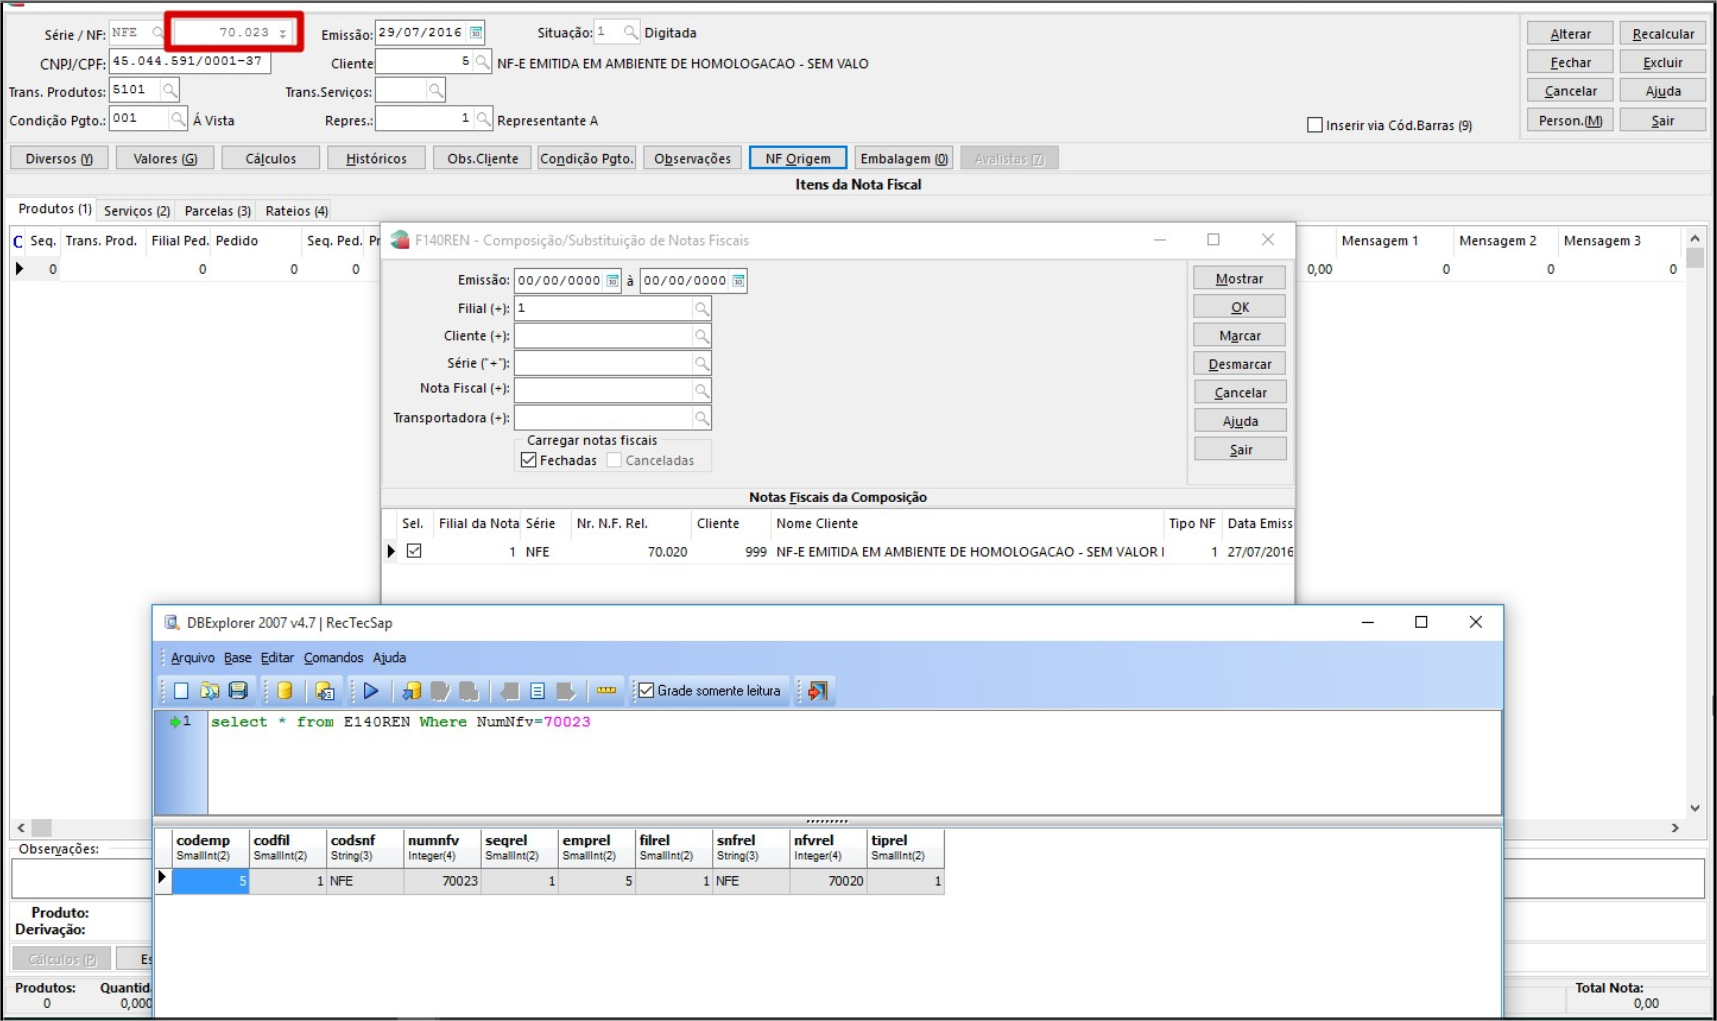Open the lookup for Situação field
This screenshot has width=1717, height=1021.
(x=631, y=33)
